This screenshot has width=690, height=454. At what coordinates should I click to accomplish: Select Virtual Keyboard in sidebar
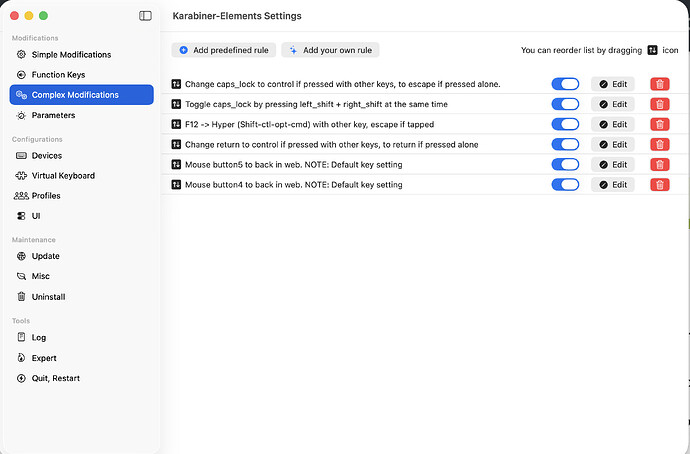click(x=63, y=176)
